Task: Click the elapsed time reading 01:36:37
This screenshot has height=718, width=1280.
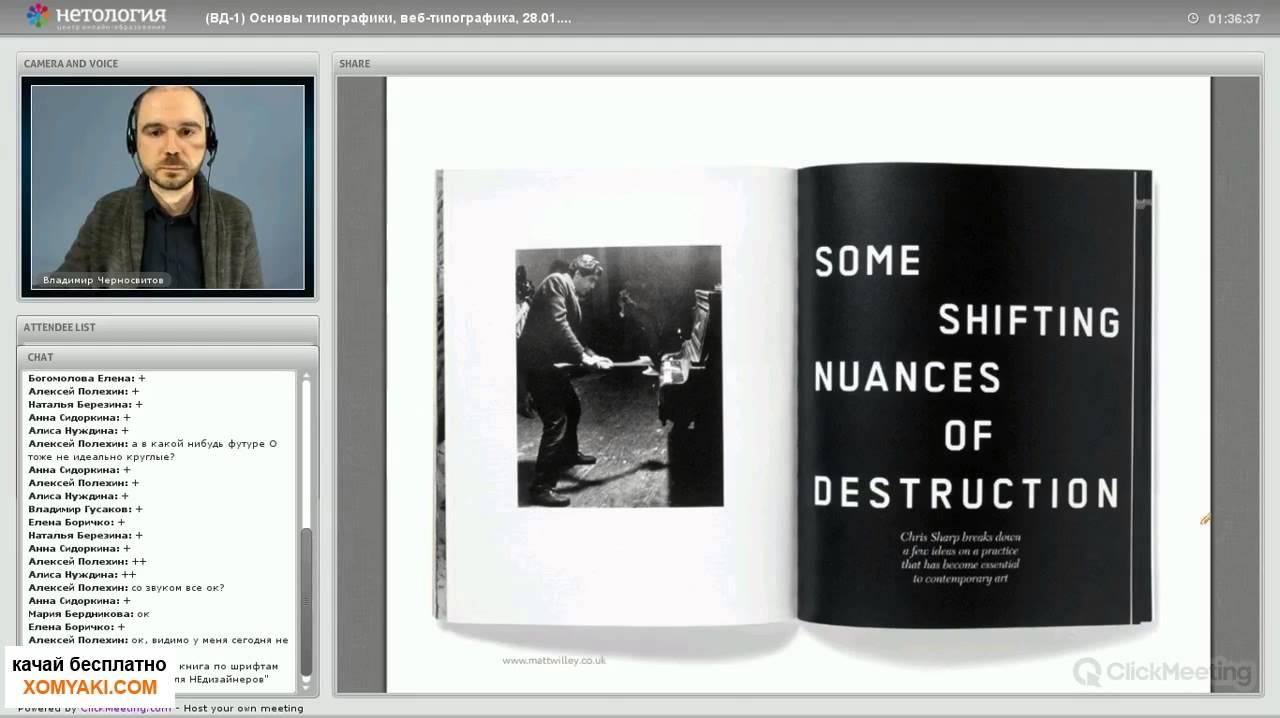Action: tap(1234, 18)
